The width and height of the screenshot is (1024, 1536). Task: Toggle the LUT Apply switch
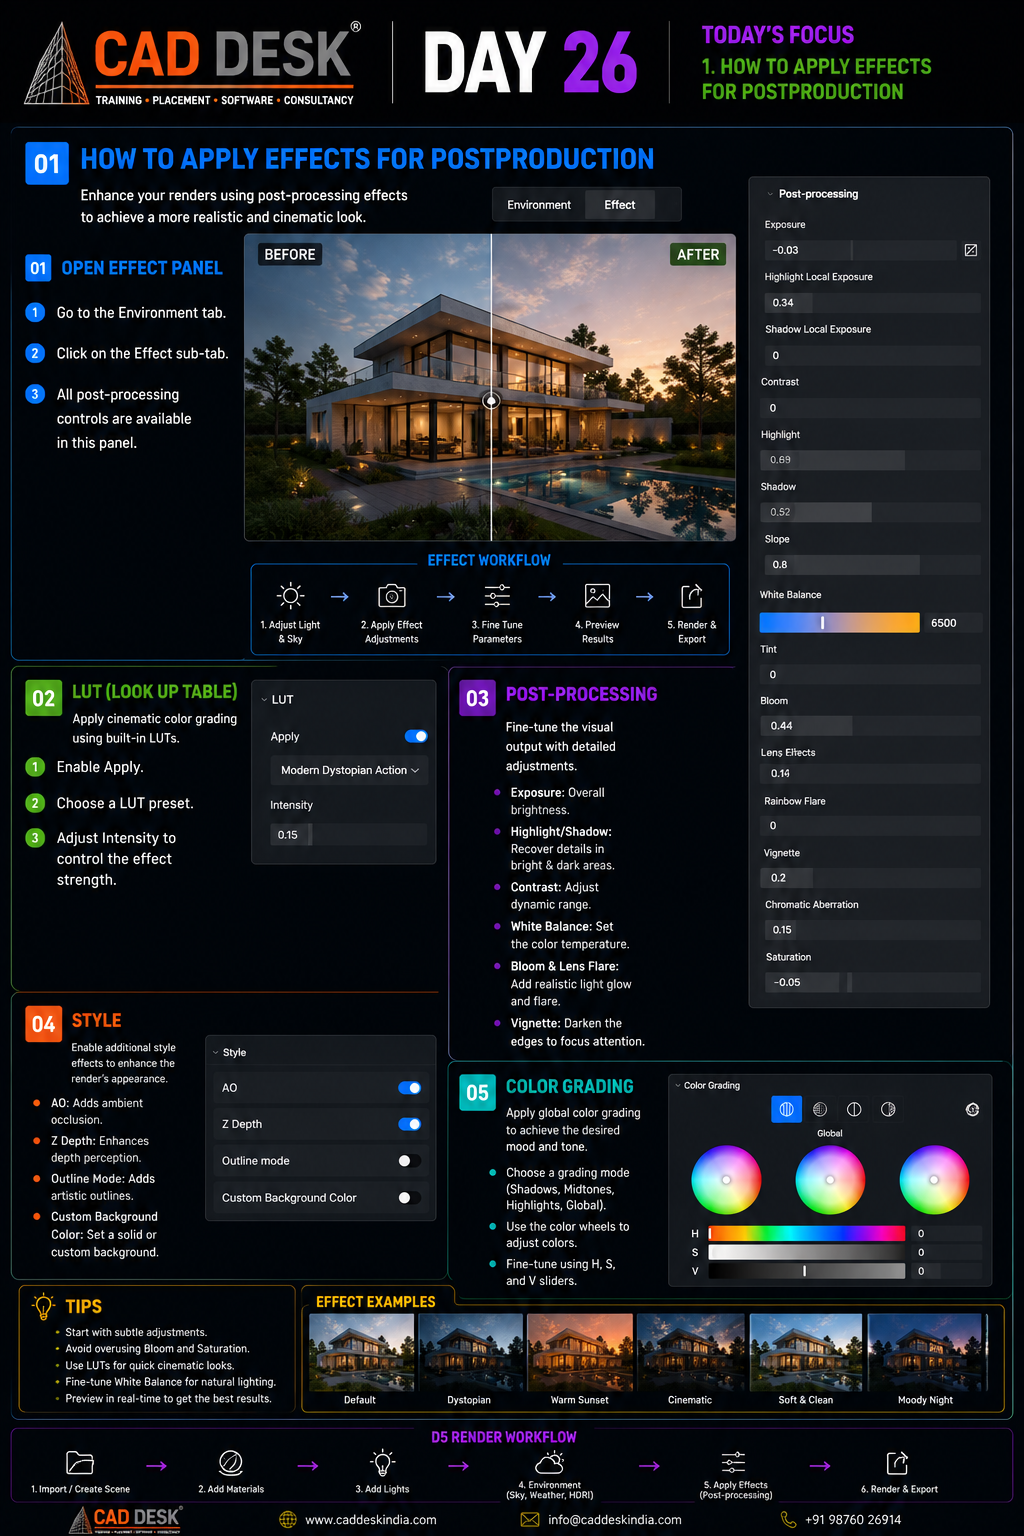[x=416, y=736]
